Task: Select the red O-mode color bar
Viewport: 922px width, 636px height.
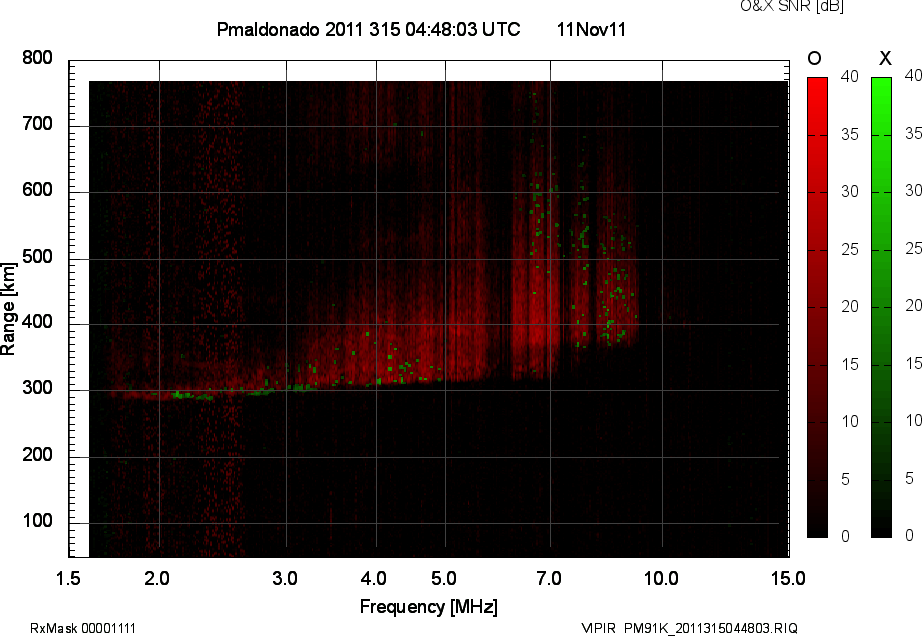Action: pyautogui.click(x=817, y=307)
